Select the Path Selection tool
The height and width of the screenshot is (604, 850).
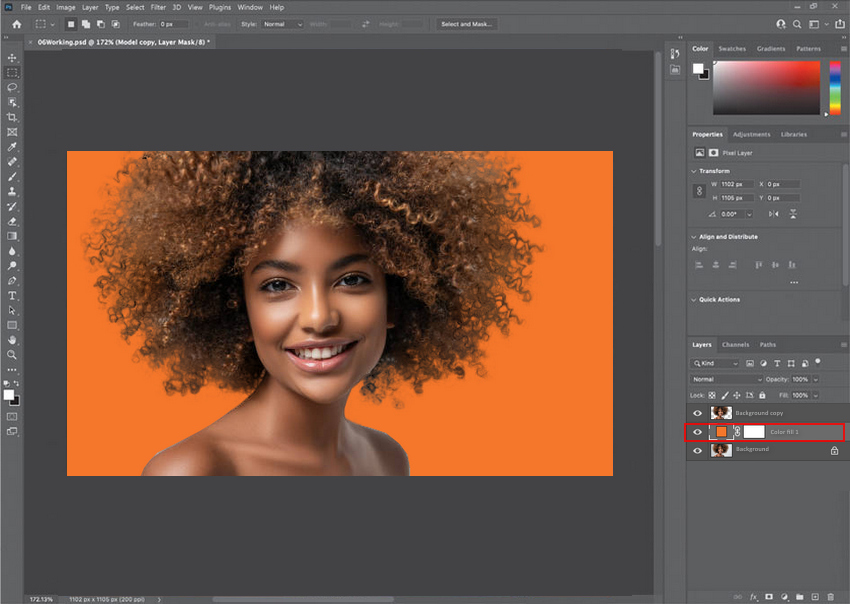pyautogui.click(x=12, y=311)
